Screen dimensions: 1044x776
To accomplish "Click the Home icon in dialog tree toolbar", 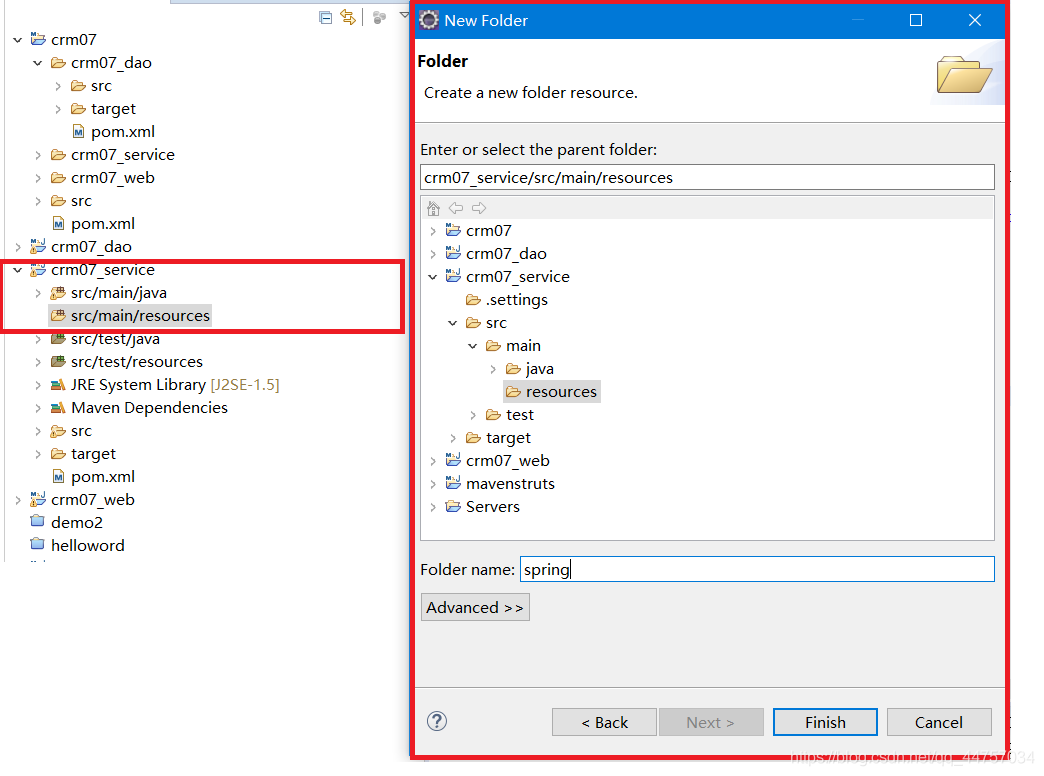I will 433,208.
